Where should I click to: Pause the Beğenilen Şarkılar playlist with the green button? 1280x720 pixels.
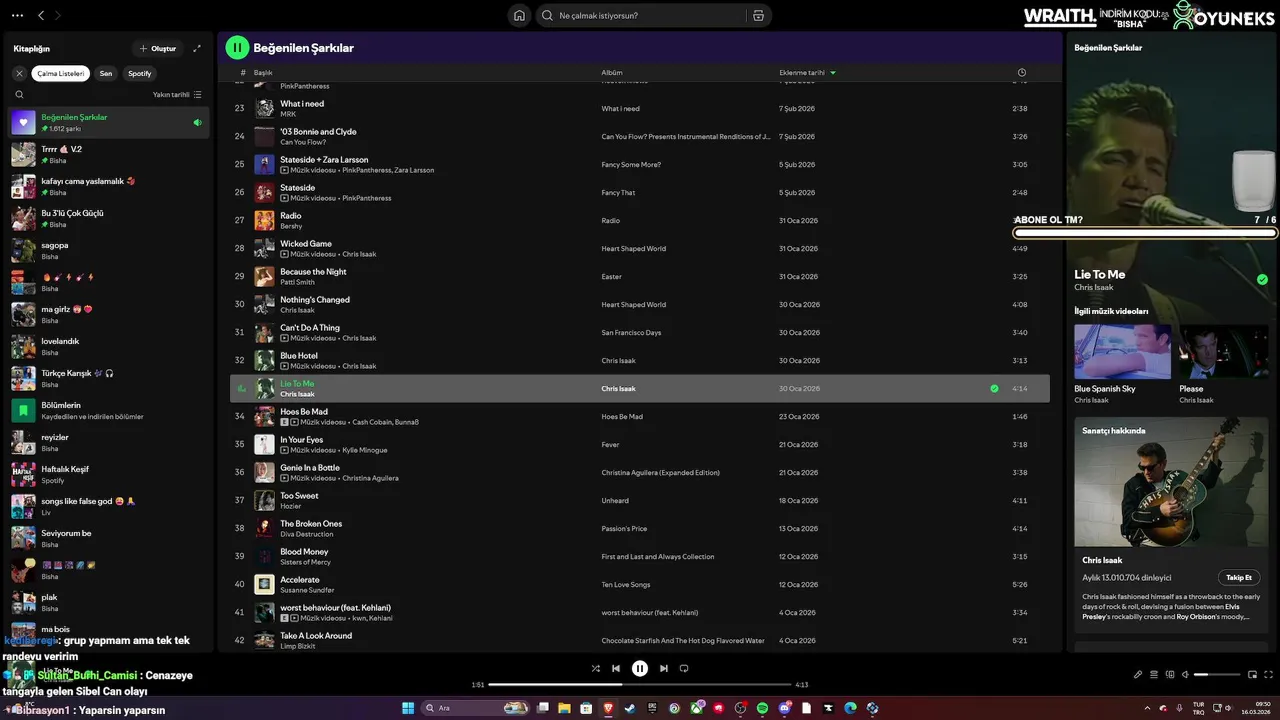point(237,47)
